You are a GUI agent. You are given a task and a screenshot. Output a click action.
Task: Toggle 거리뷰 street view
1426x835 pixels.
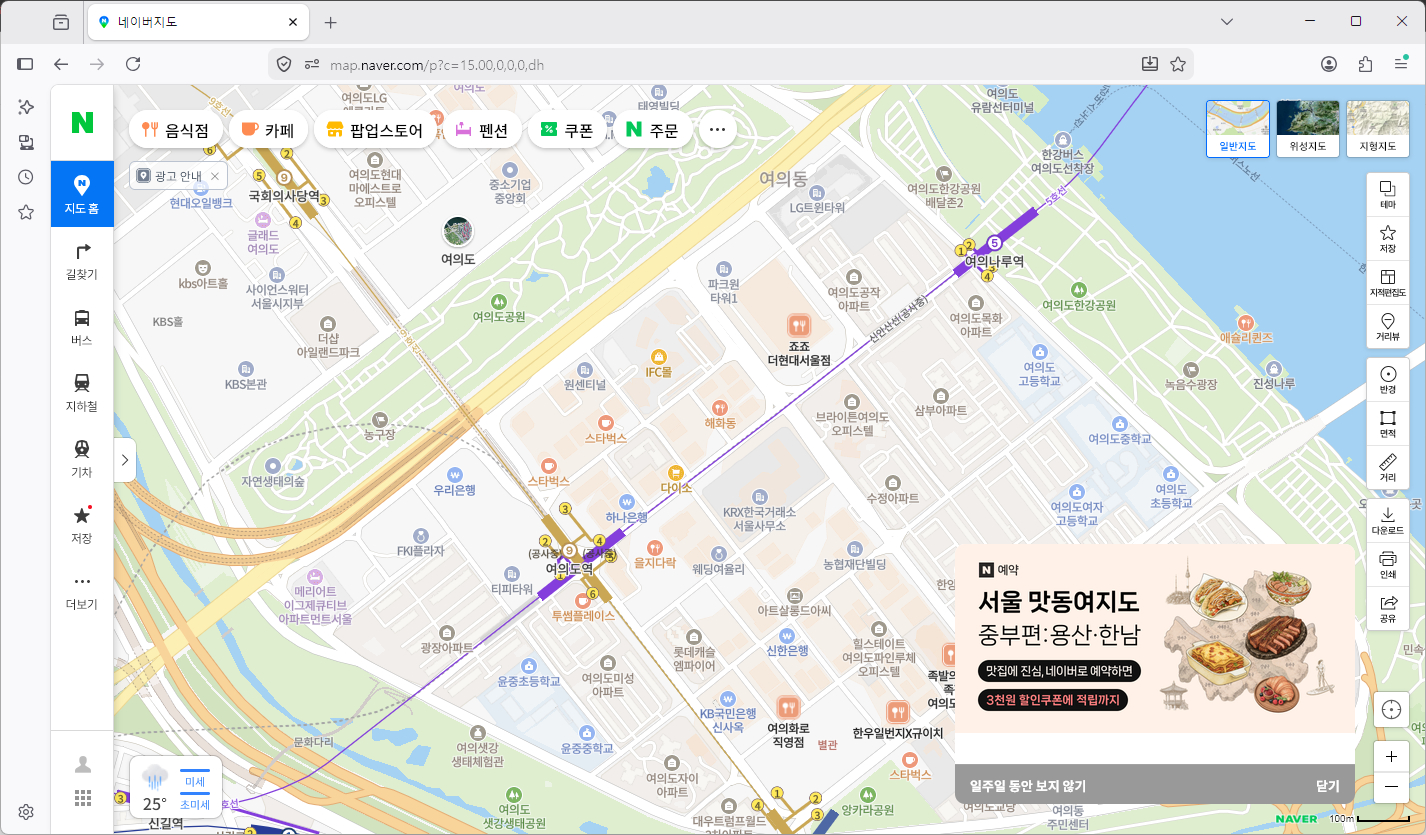pyautogui.click(x=1388, y=327)
